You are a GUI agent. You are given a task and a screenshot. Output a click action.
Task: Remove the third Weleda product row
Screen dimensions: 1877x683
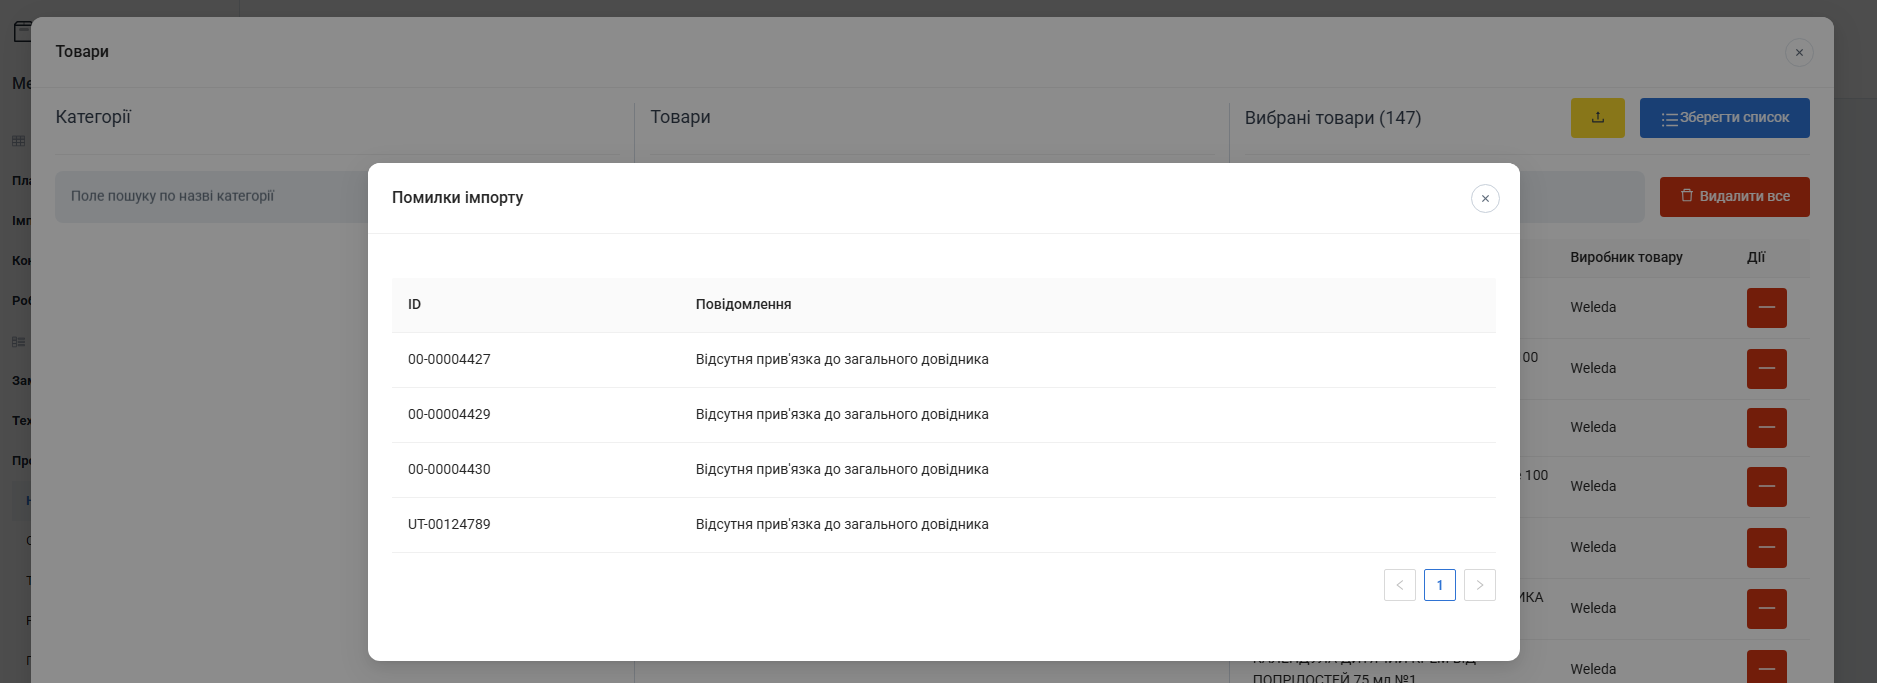click(x=1766, y=428)
